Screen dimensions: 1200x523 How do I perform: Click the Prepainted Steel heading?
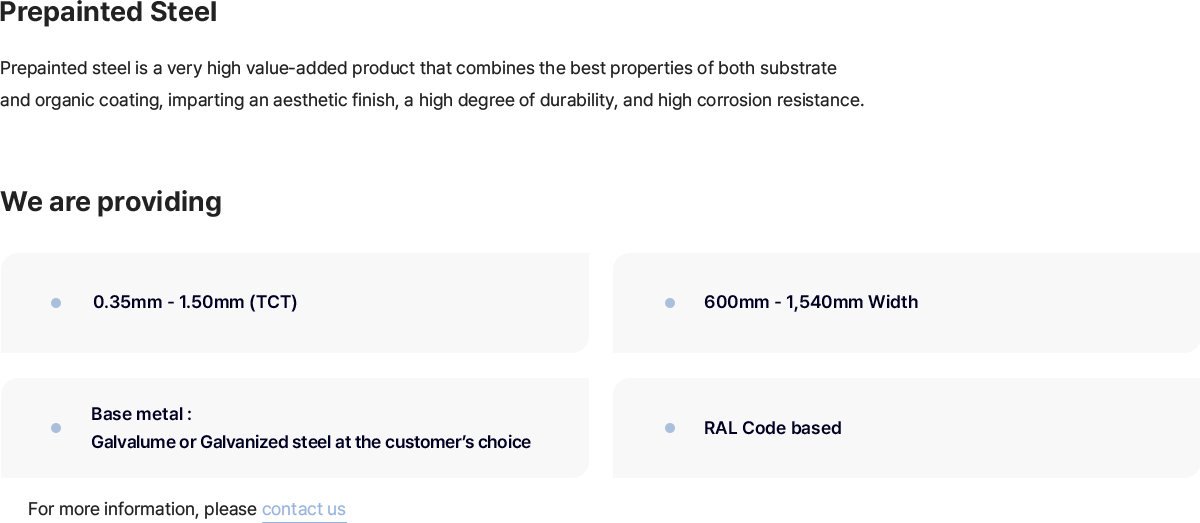pos(108,13)
